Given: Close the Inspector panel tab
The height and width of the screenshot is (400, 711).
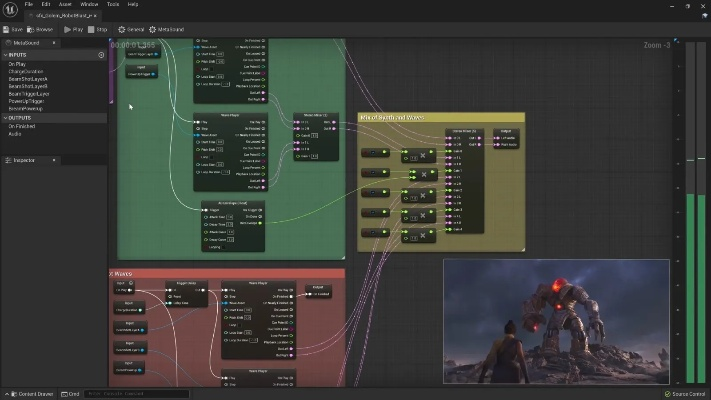Looking at the screenshot, I should tap(53, 160).
